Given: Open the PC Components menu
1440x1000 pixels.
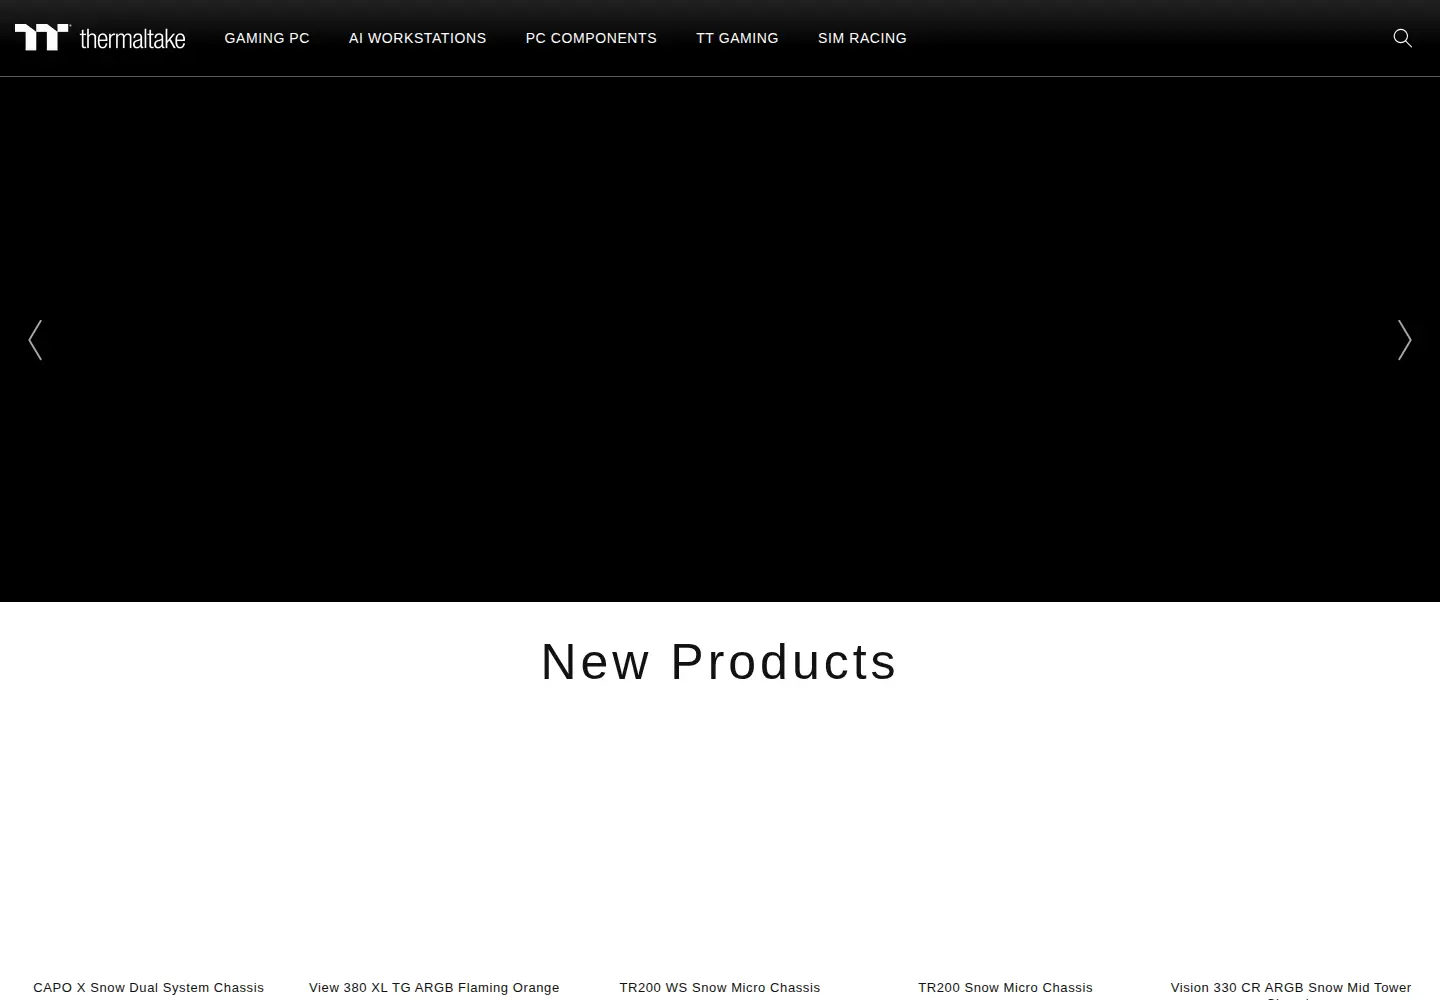Looking at the screenshot, I should (x=591, y=38).
